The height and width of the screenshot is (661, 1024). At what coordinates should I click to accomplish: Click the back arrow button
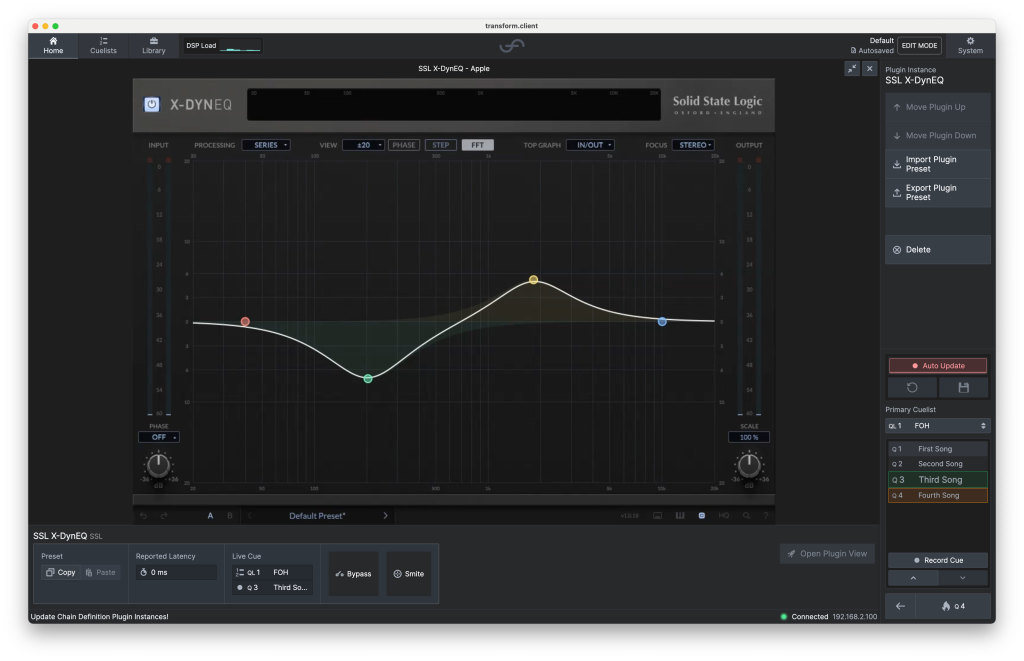tap(901, 606)
